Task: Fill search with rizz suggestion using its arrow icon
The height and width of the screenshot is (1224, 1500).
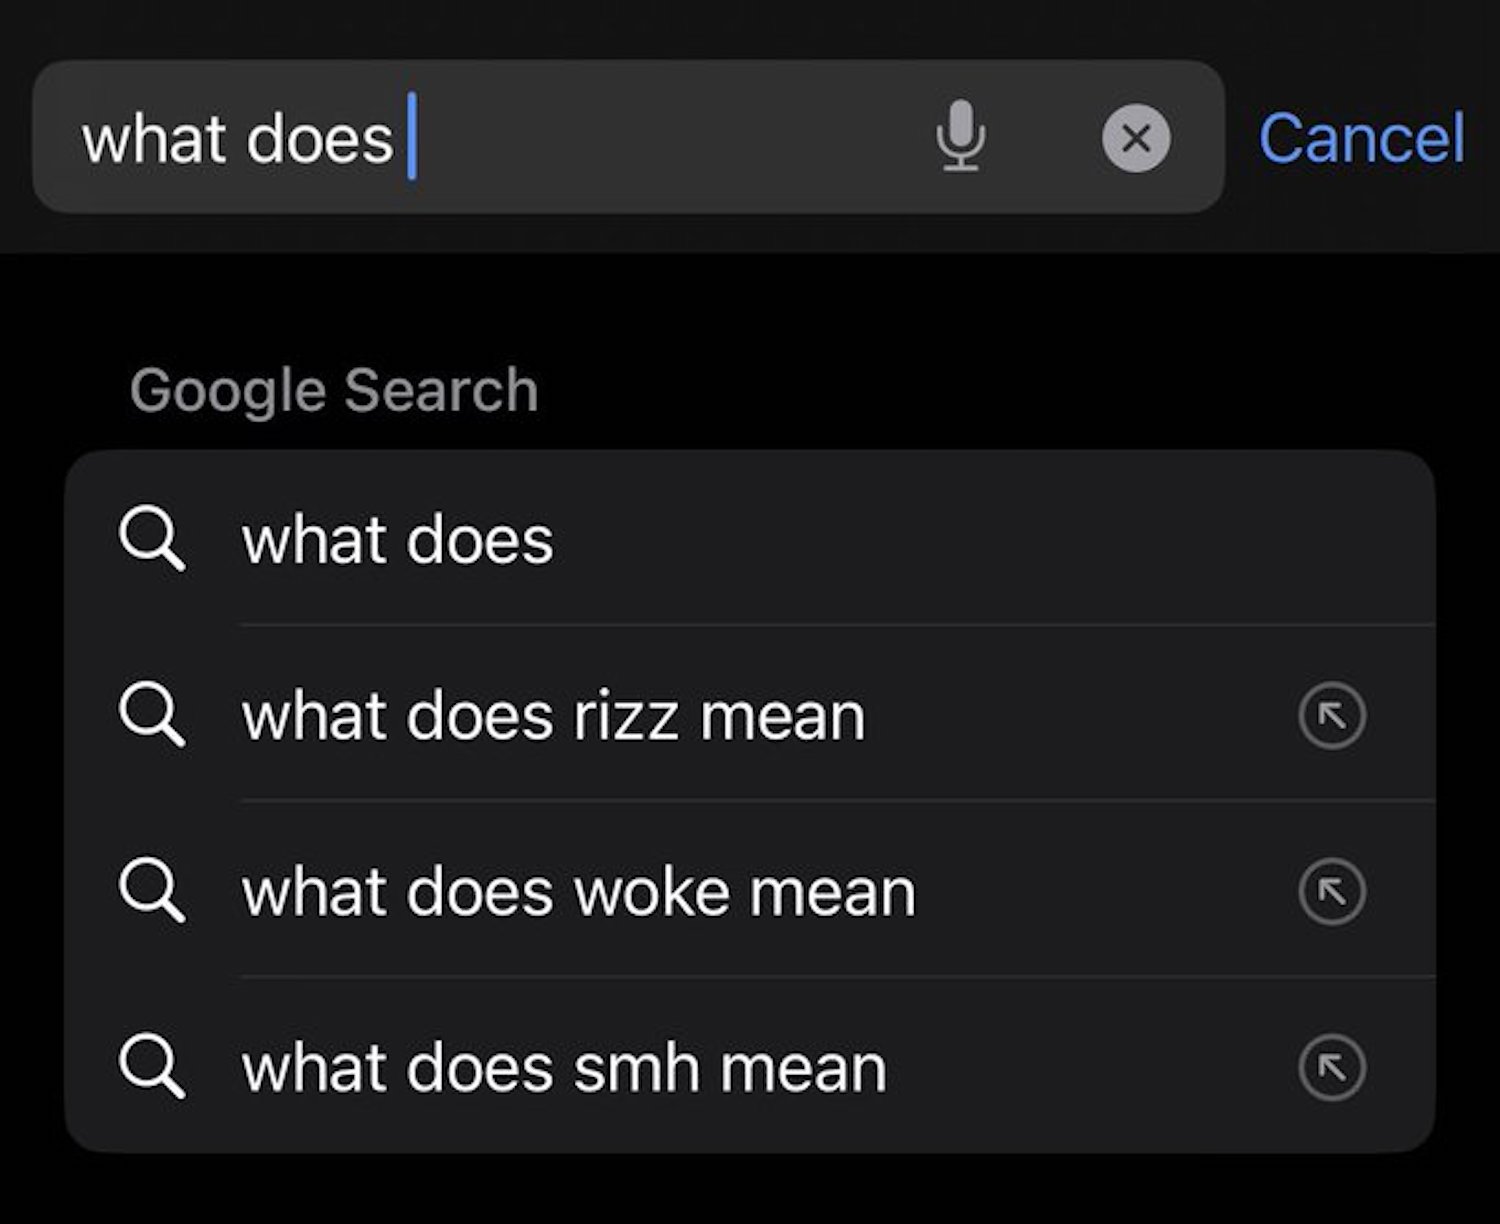Action: coord(1332,716)
